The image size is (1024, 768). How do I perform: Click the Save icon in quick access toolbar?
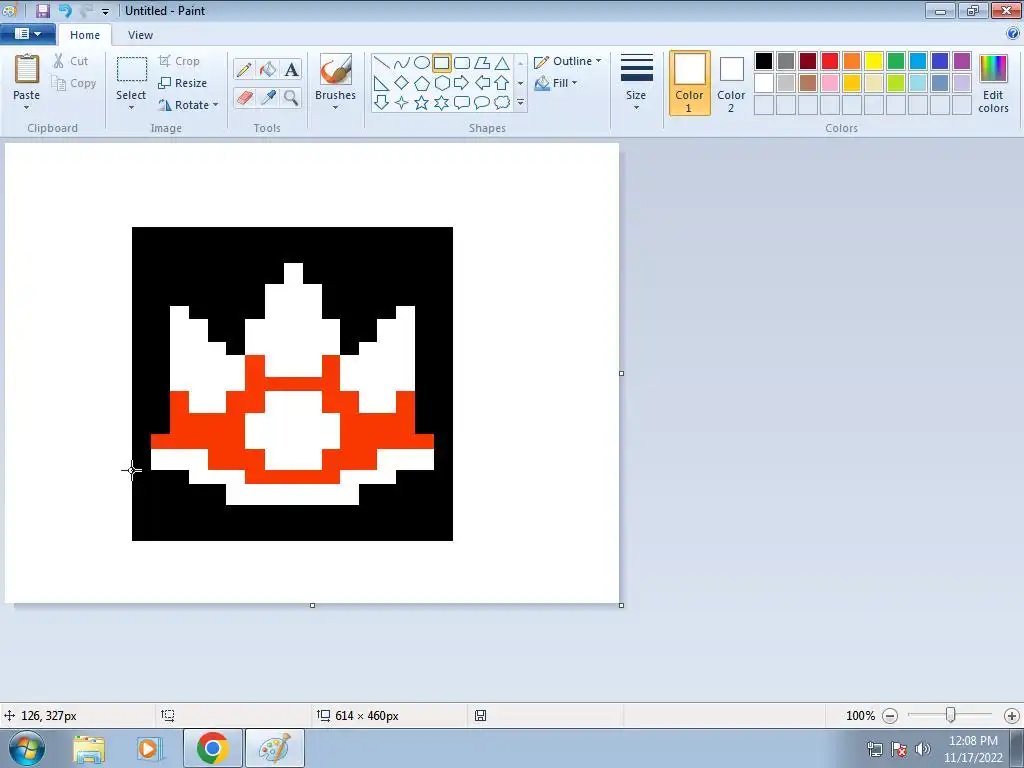[x=42, y=10]
